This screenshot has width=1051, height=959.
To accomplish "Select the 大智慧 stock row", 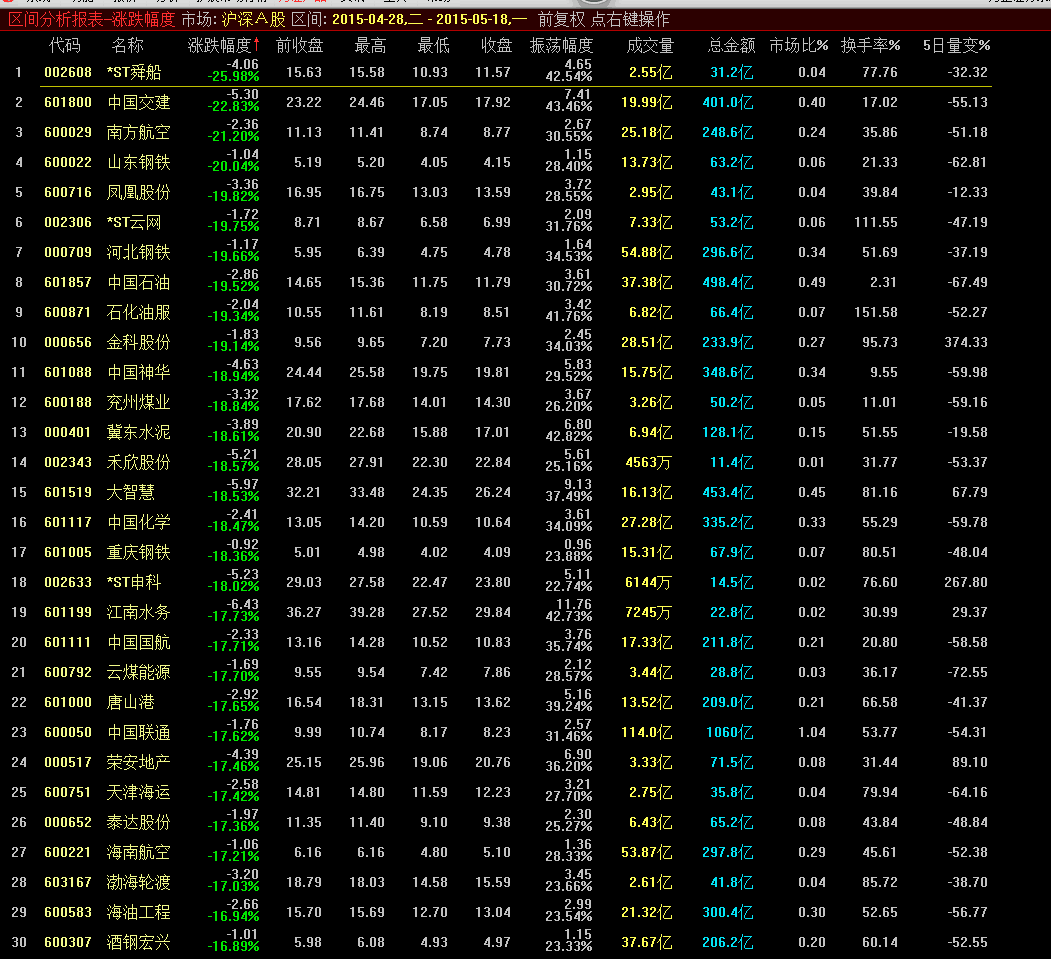I will pyautogui.click(x=130, y=492).
